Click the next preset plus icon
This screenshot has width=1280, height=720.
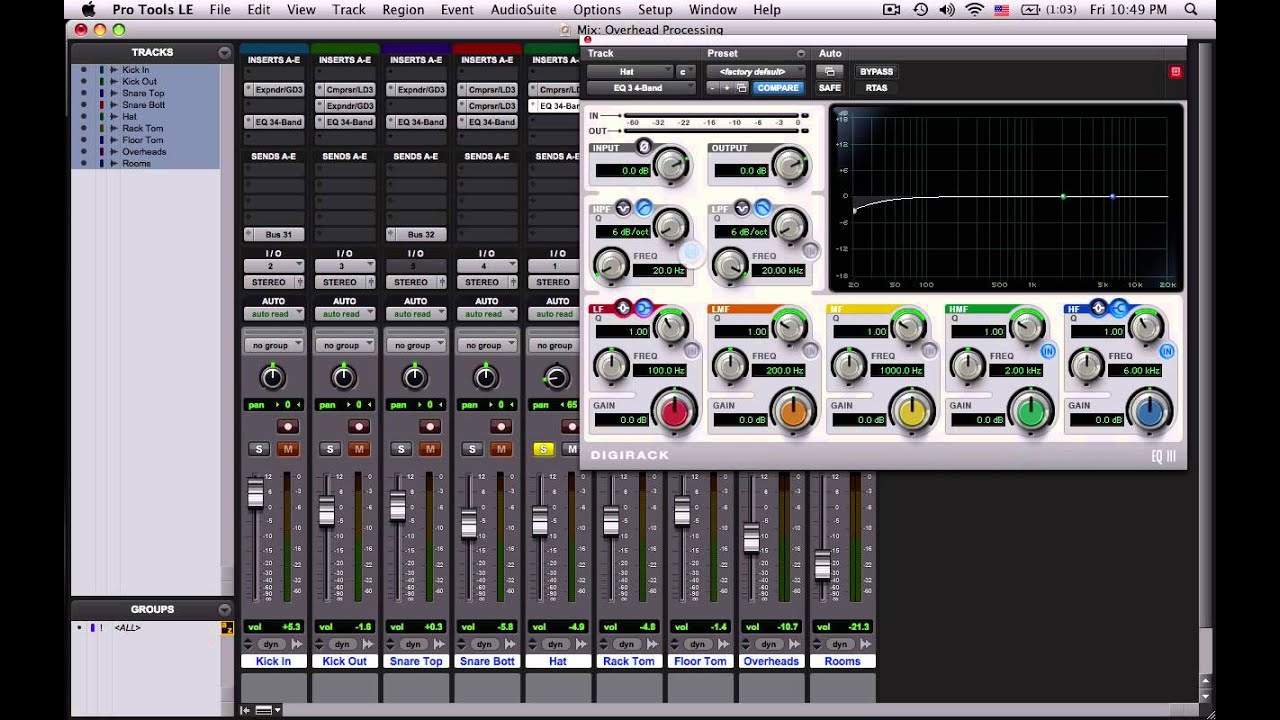(x=727, y=88)
